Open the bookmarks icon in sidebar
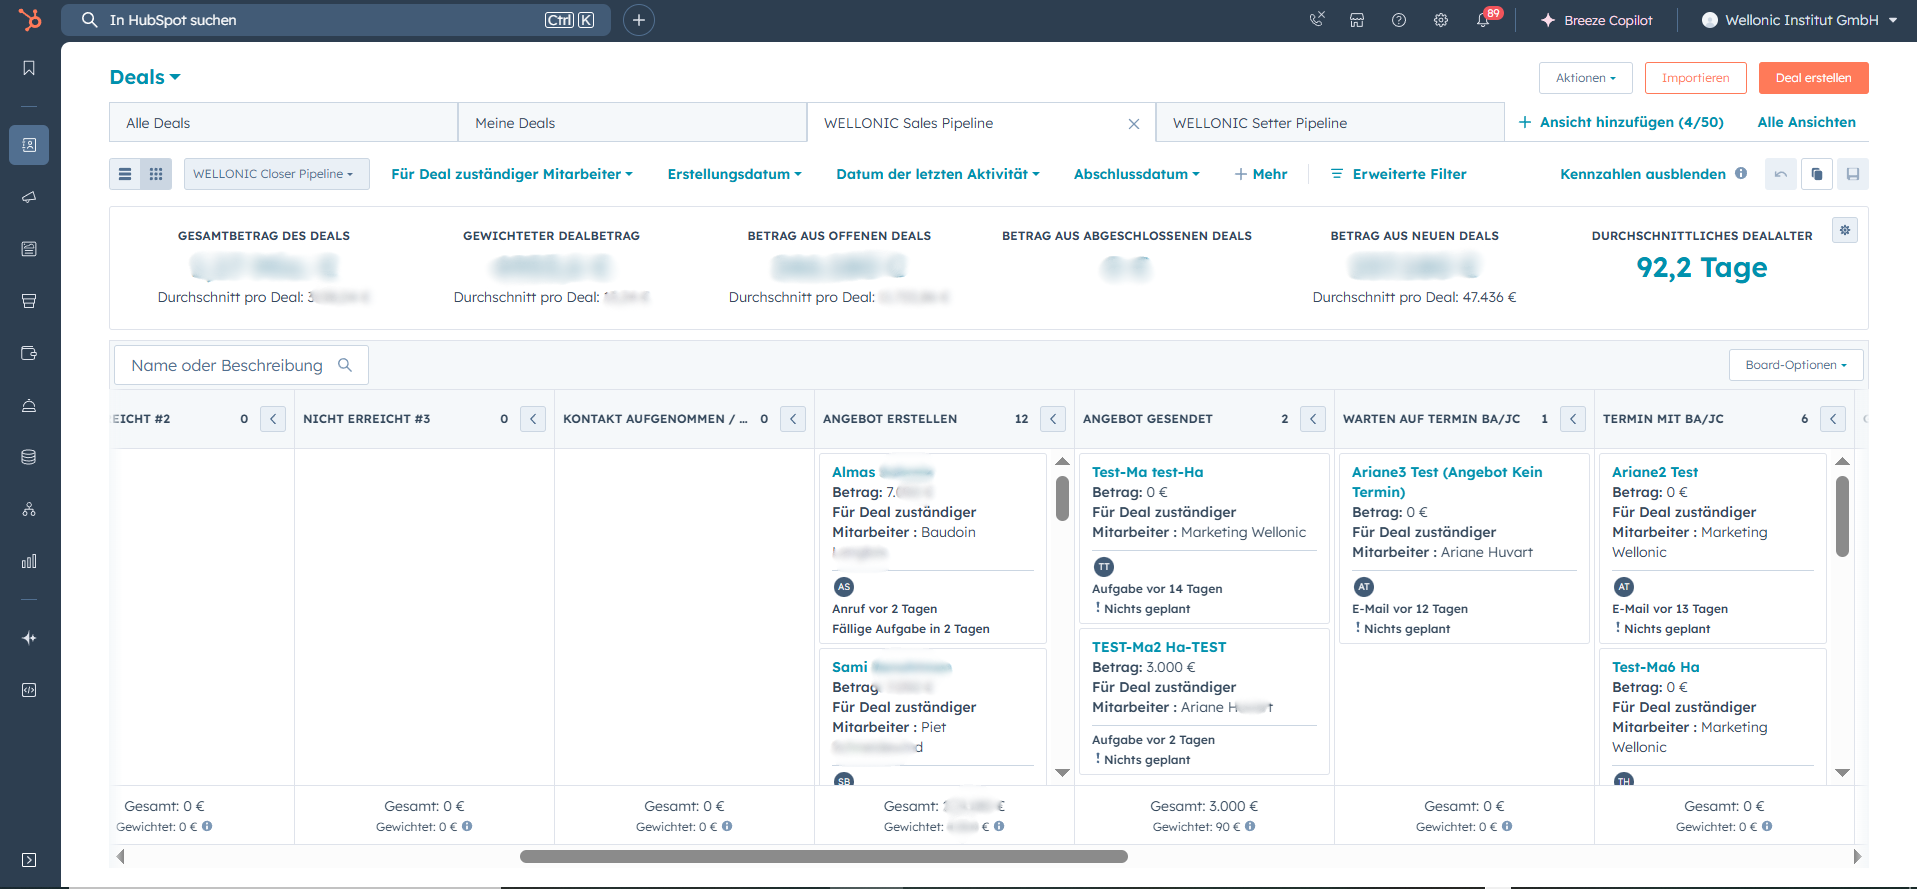The image size is (1917, 889). (x=29, y=68)
